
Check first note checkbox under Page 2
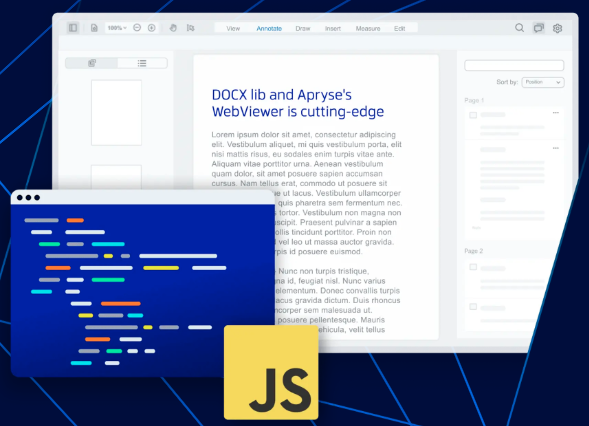[473, 267]
